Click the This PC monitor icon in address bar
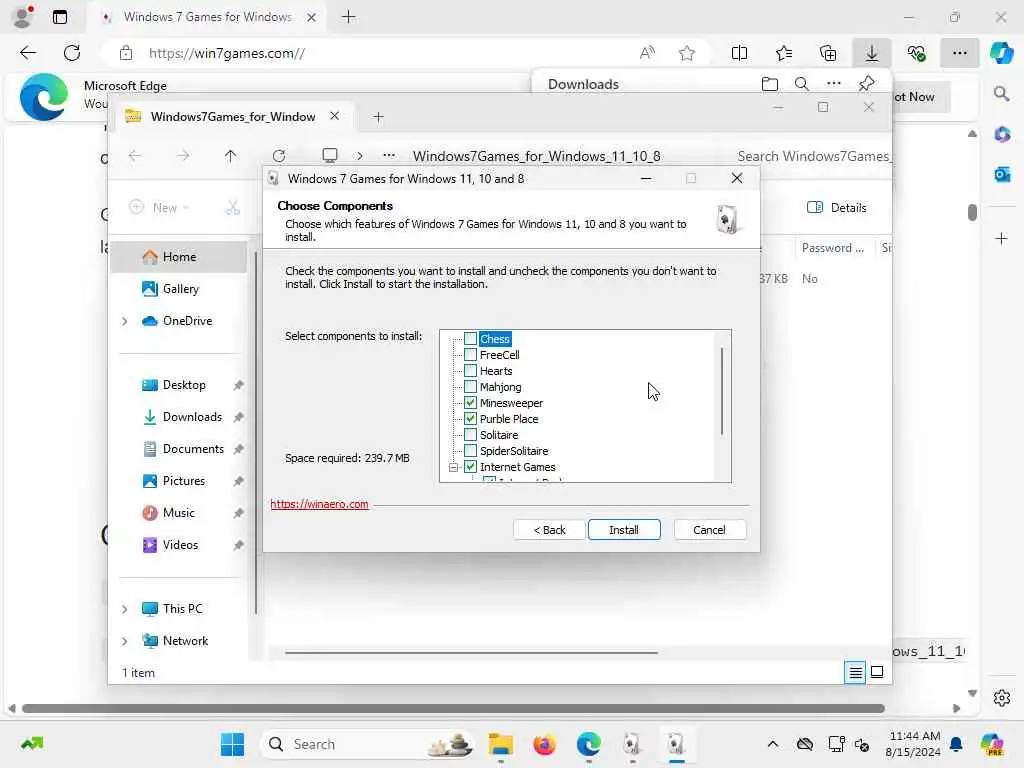The image size is (1024, 768). [x=330, y=155]
